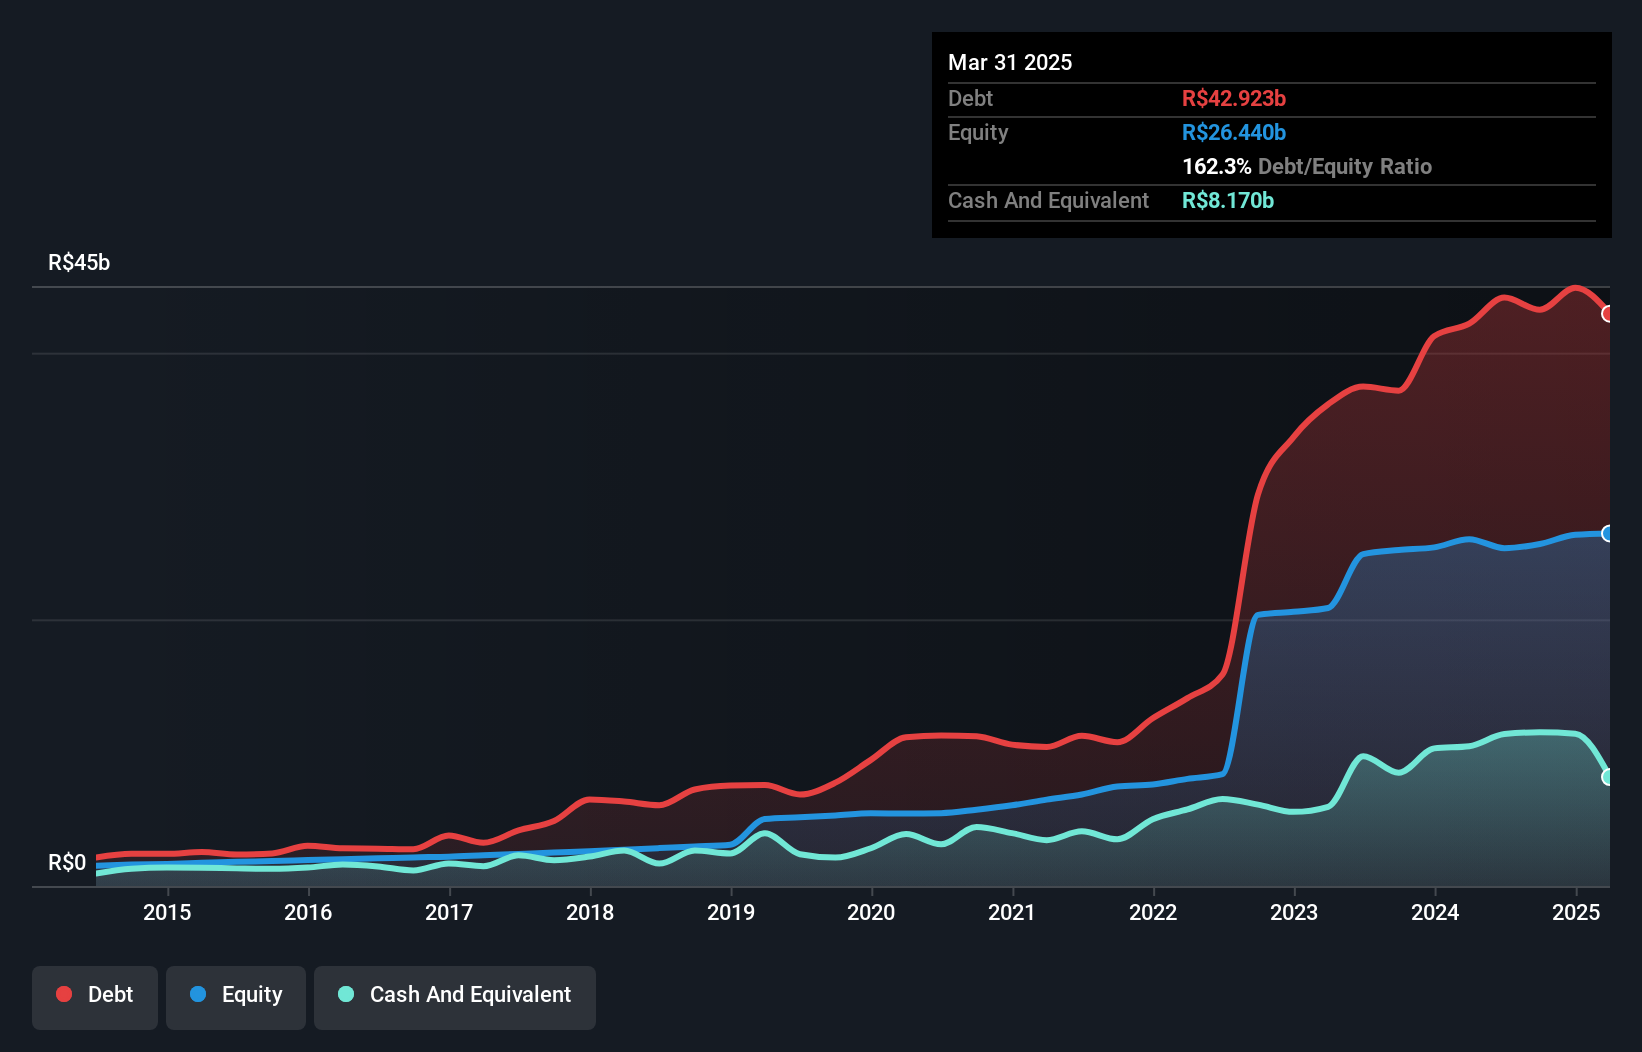Select the Equity endpoint marker on chart
The height and width of the screenshot is (1052, 1642).
click(1608, 534)
